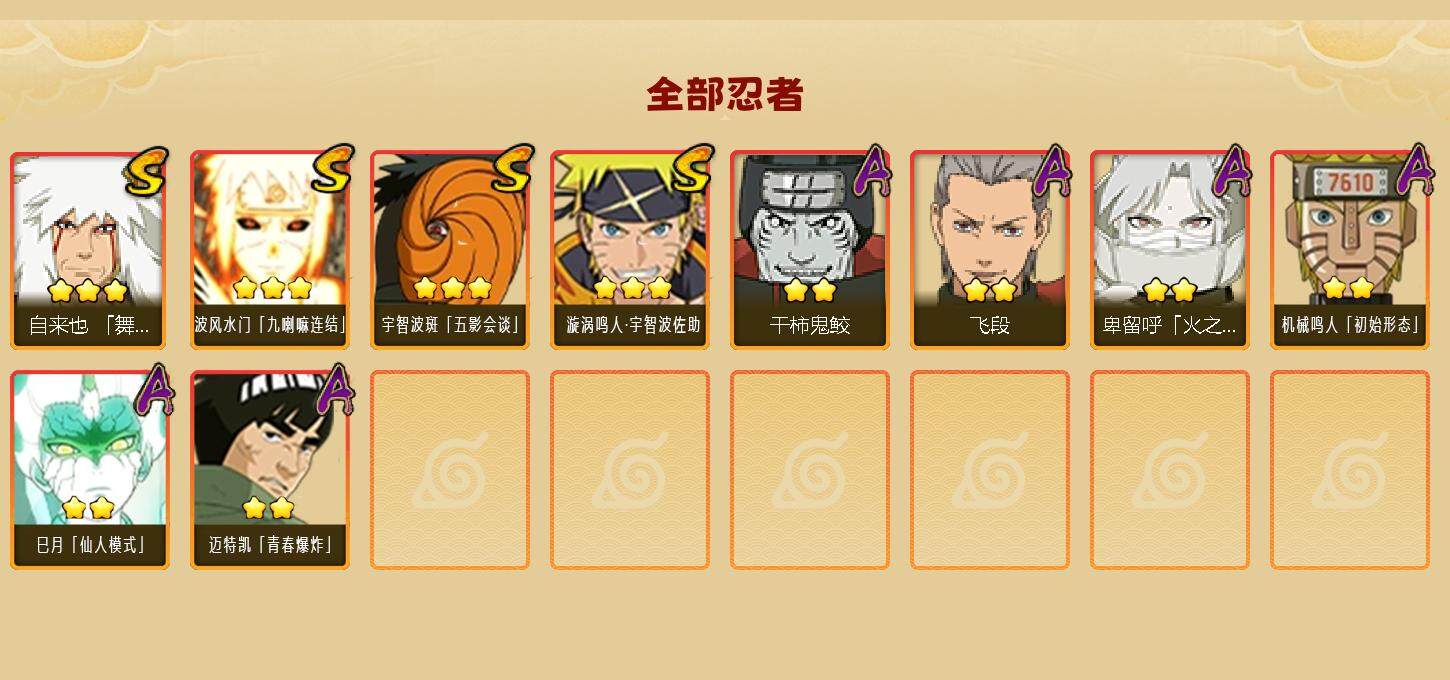Open 机械鸣人「初始形态」robot card
Viewport: 1450px width, 680px height.
(x=1350, y=250)
